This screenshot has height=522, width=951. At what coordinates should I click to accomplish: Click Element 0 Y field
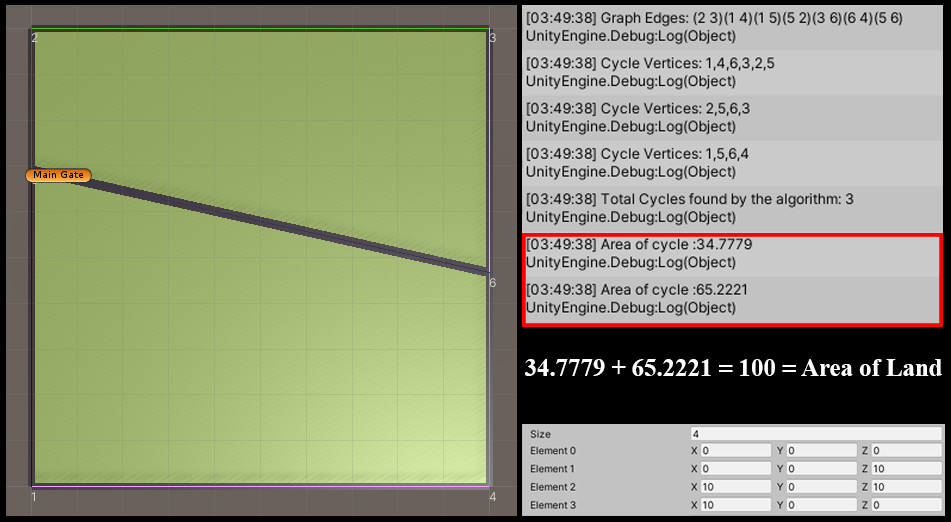tap(821, 450)
